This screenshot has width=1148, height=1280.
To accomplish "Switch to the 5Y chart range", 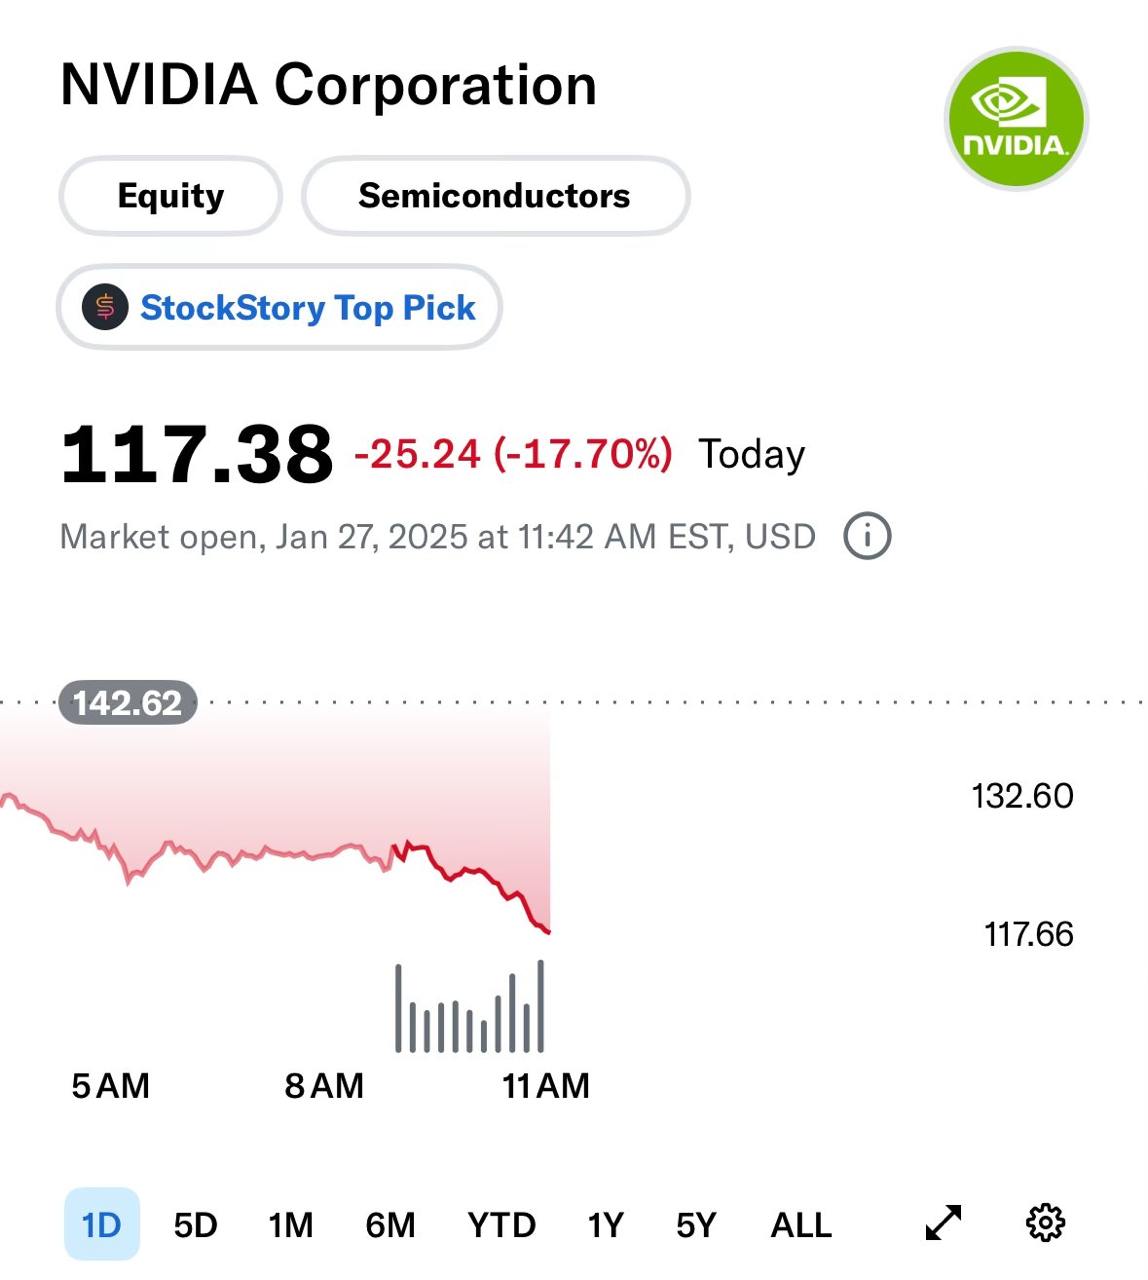I will click(696, 1224).
